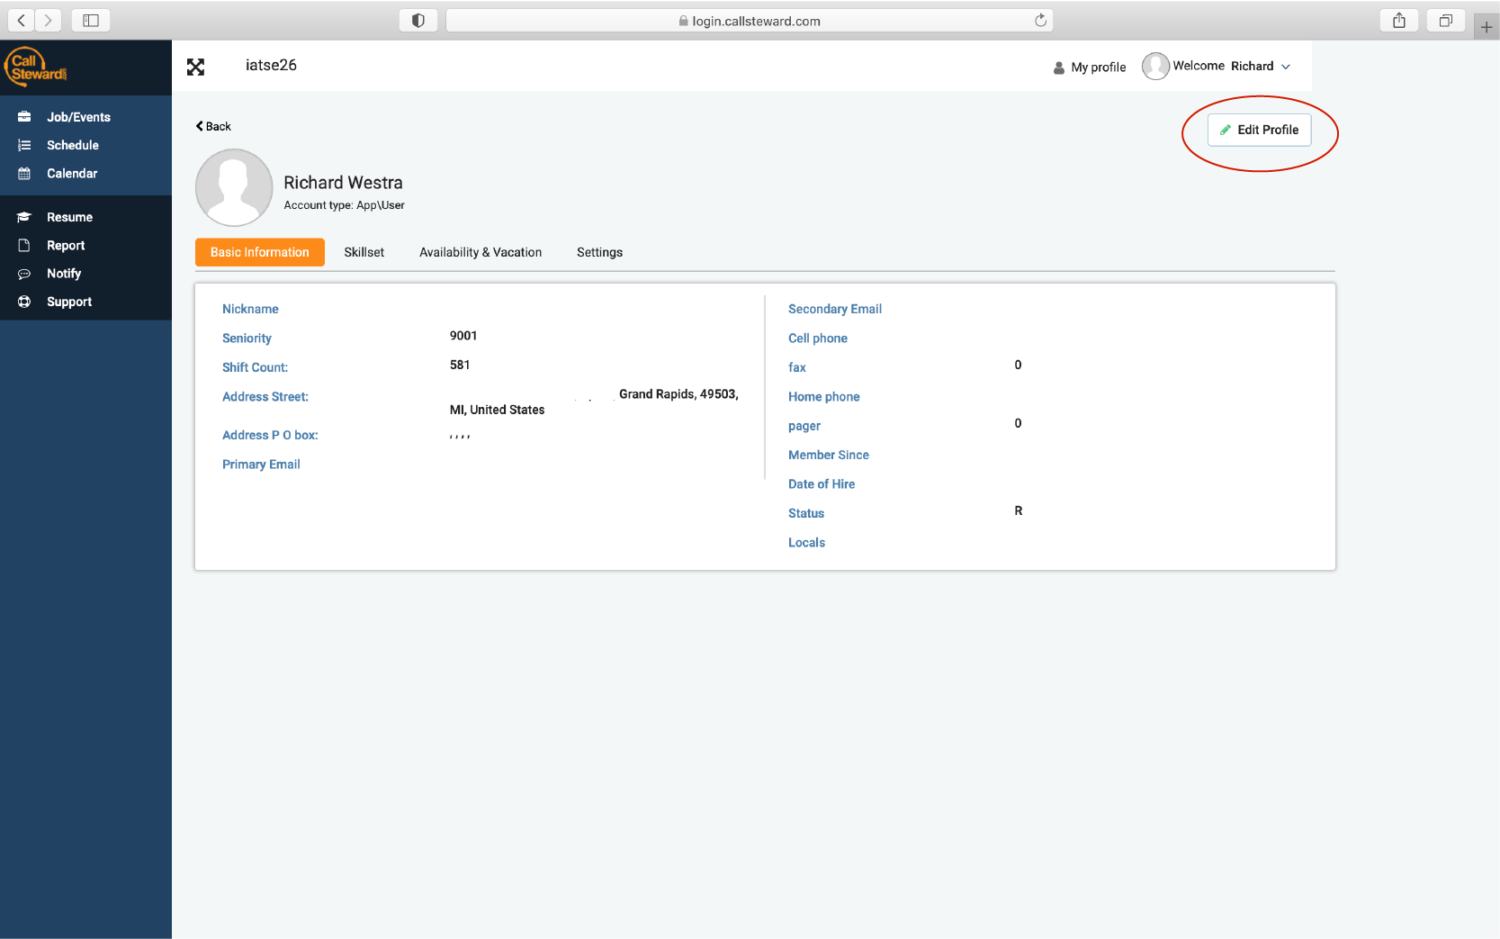Screen dimensions: 1500x939
Task: Go back using the Back link
Action: click(213, 126)
